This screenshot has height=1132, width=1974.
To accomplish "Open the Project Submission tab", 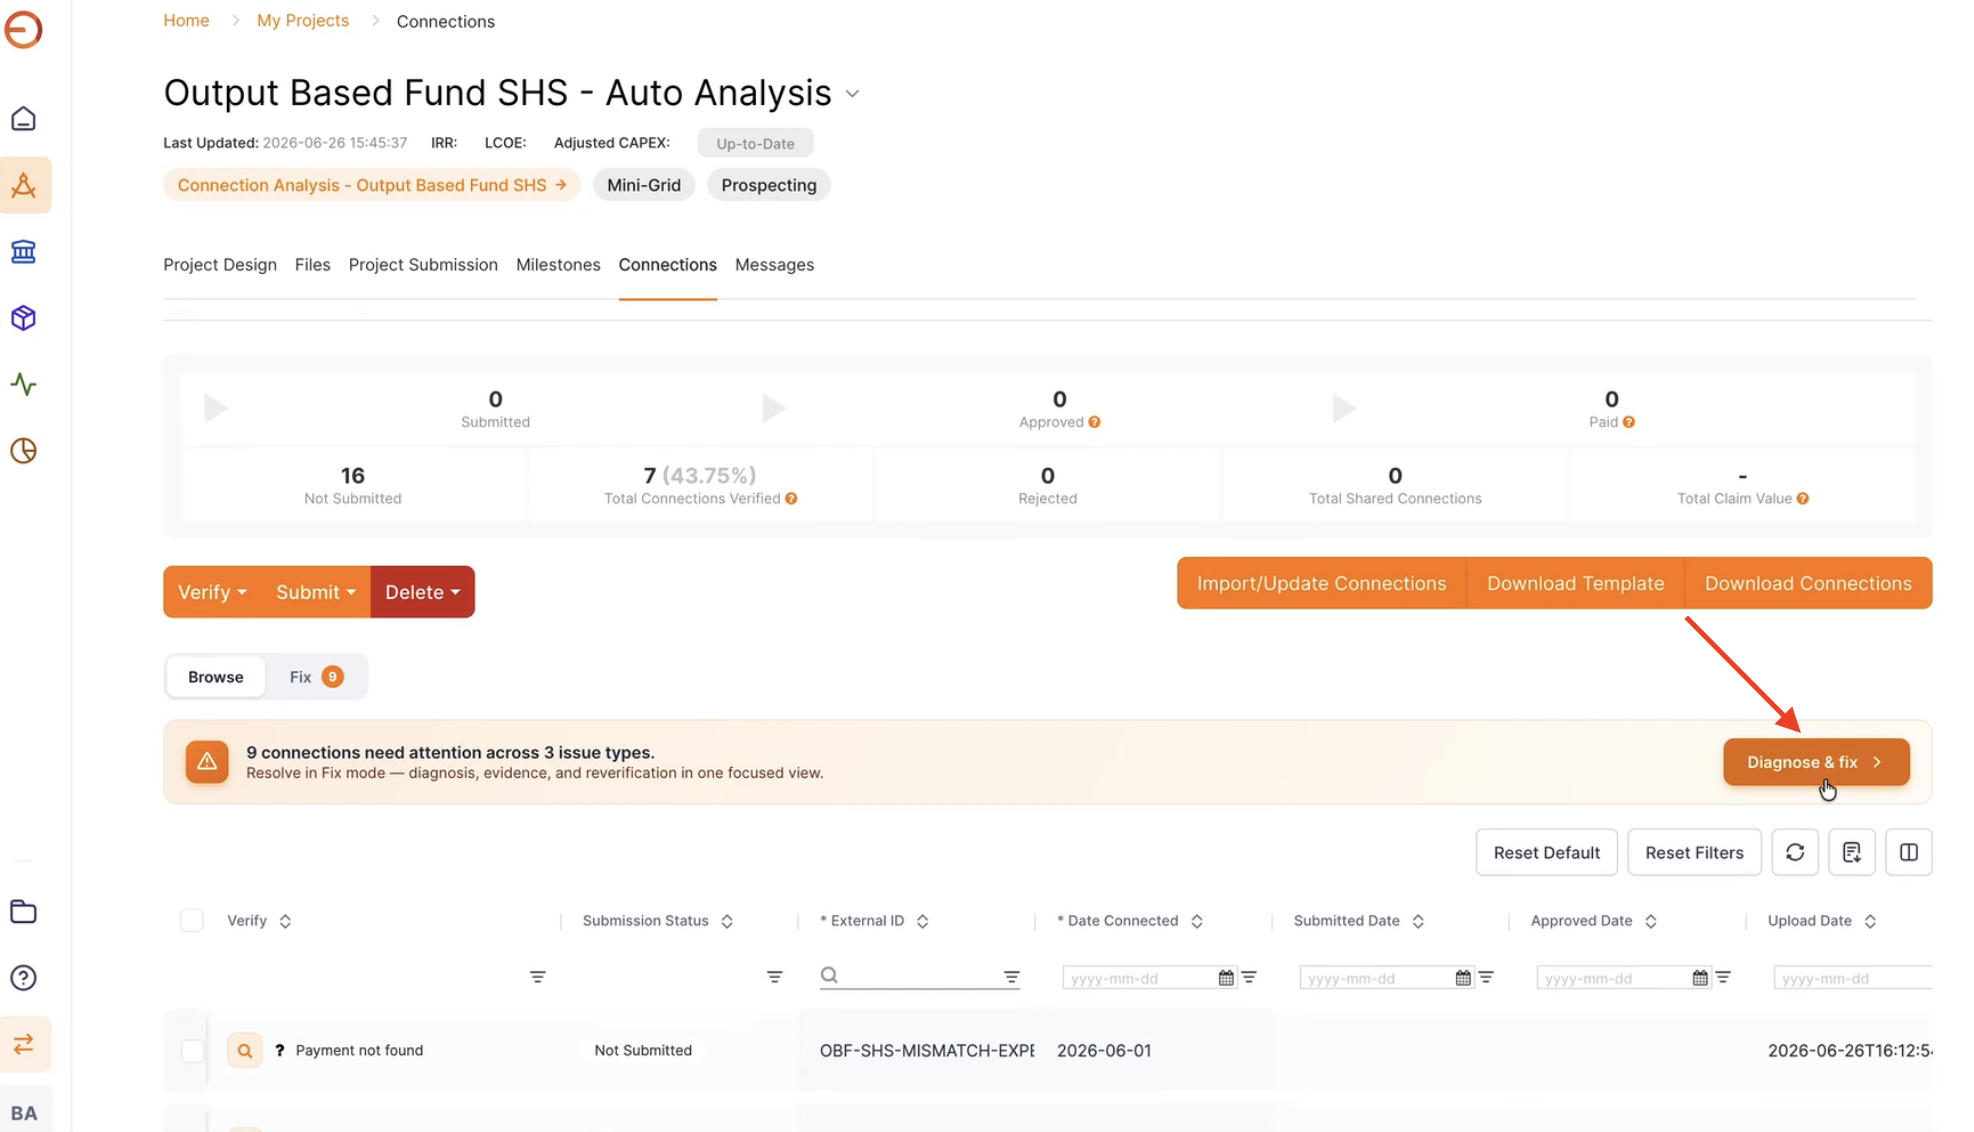I will 423,265.
